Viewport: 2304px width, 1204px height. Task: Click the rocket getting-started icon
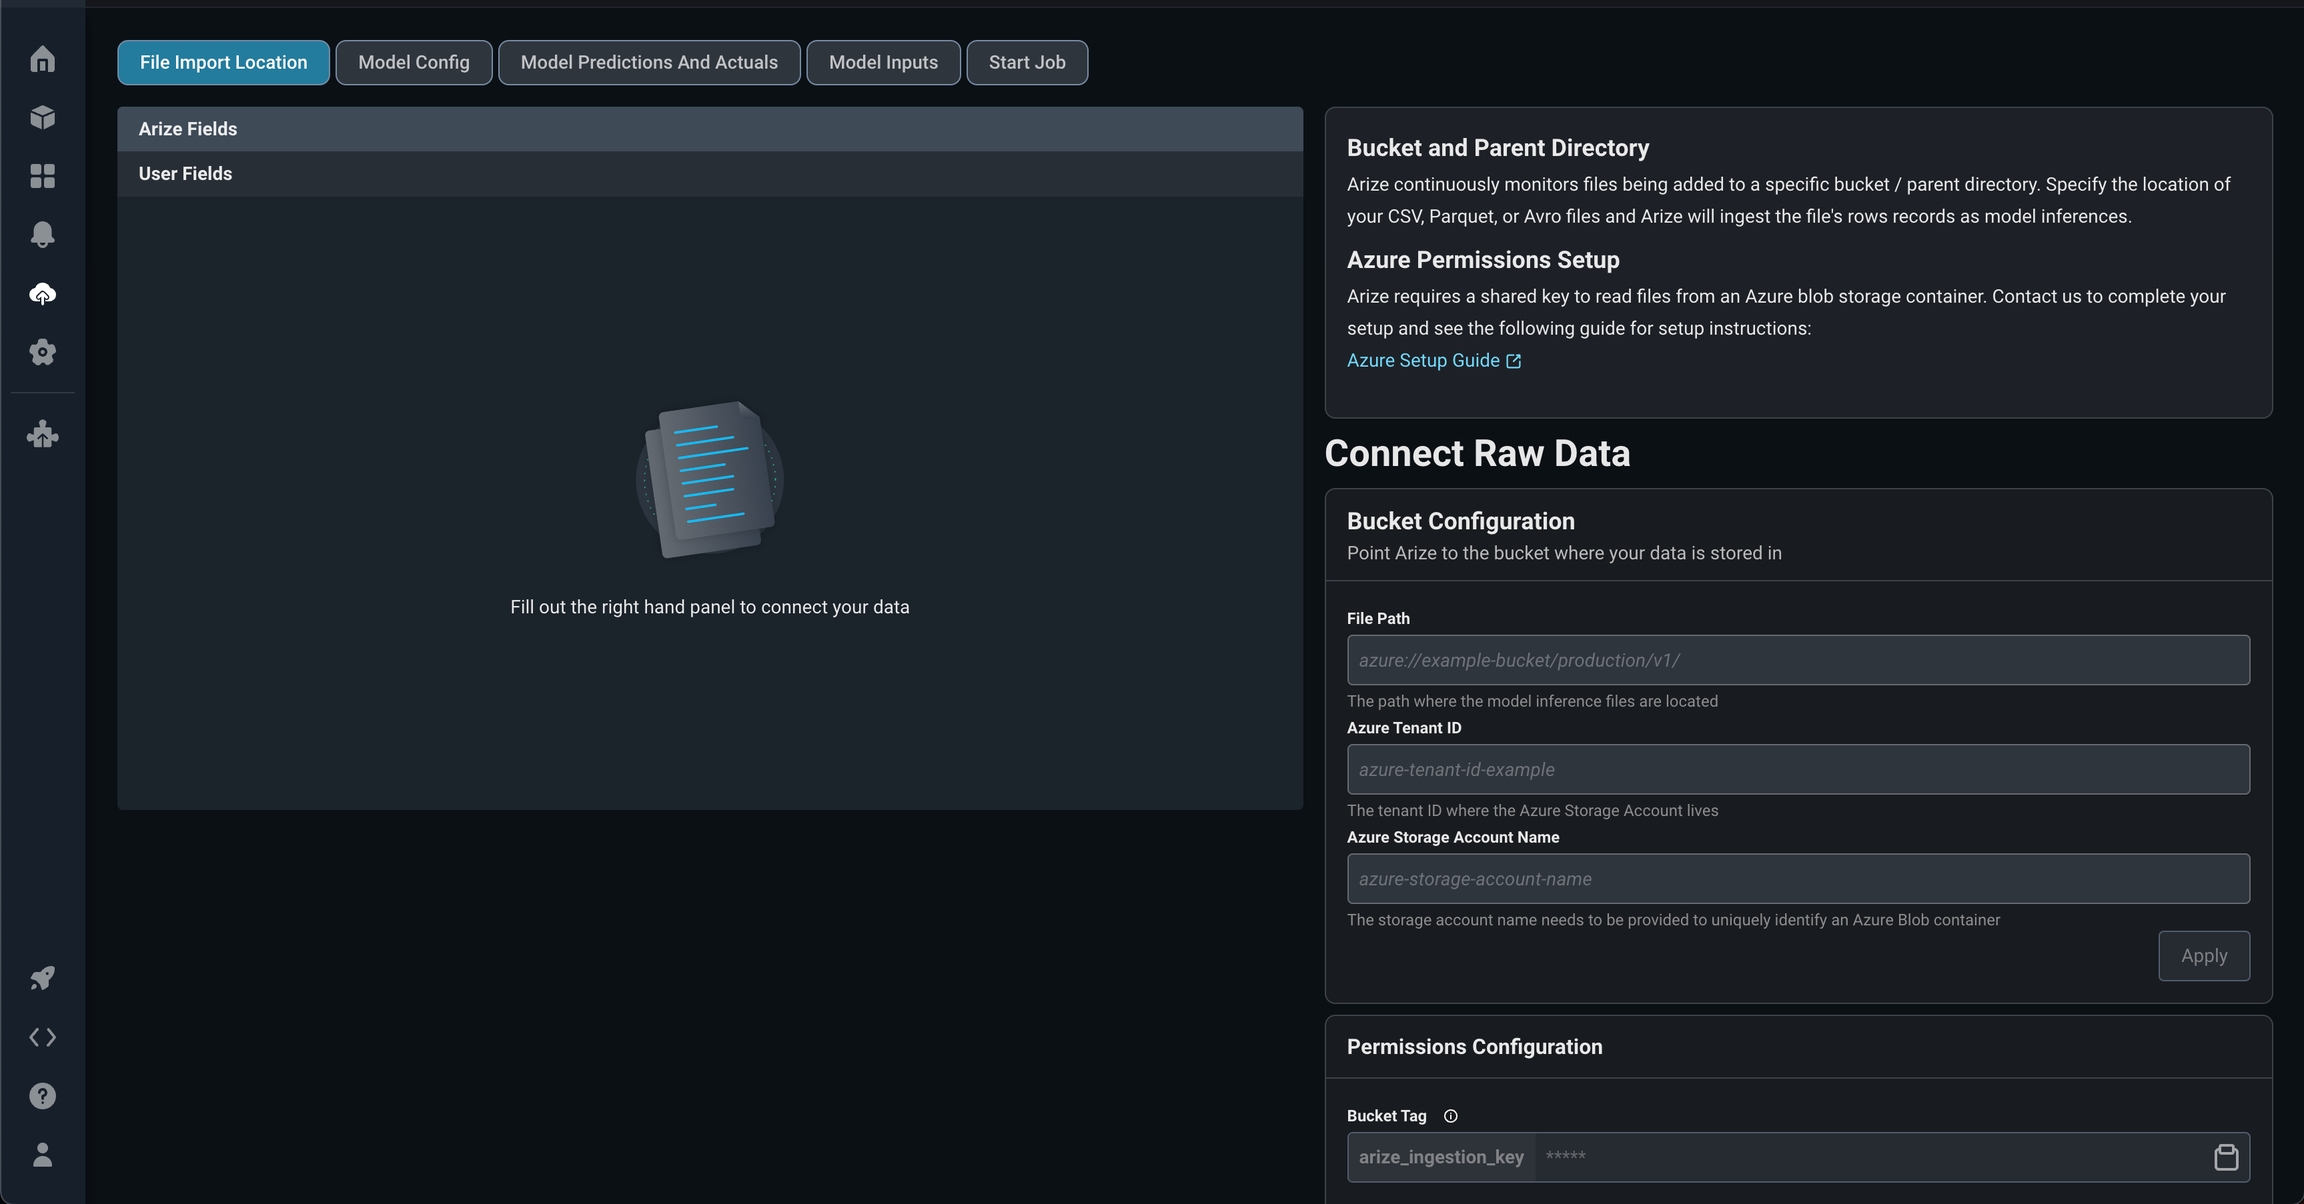[x=42, y=978]
